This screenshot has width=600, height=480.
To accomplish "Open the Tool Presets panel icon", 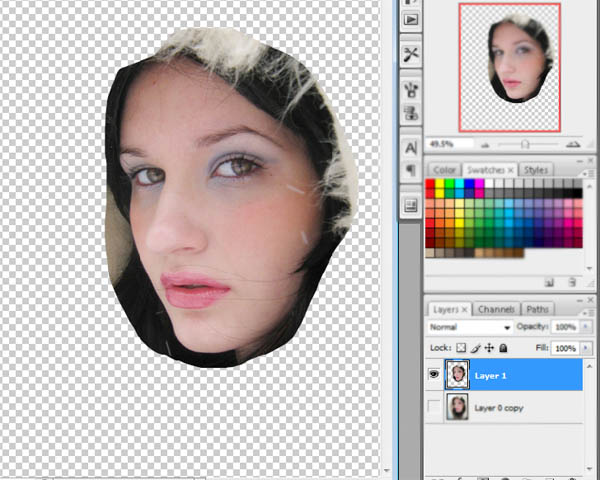I will pyautogui.click(x=410, y=55).
